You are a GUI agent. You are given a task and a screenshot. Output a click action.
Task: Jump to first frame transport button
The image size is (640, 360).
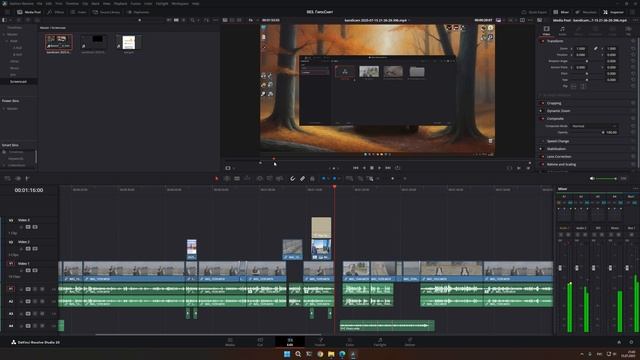tap(356, 168)
